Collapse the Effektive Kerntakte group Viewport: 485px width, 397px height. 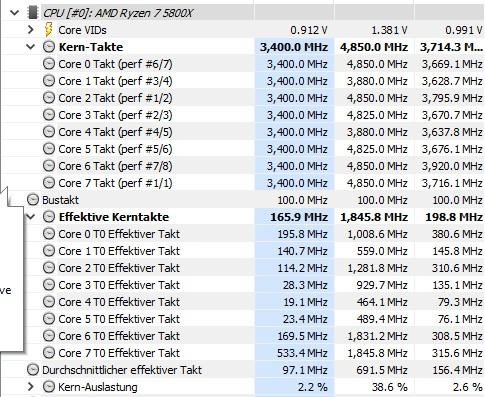pyautogui.click(x=31, y=217)
